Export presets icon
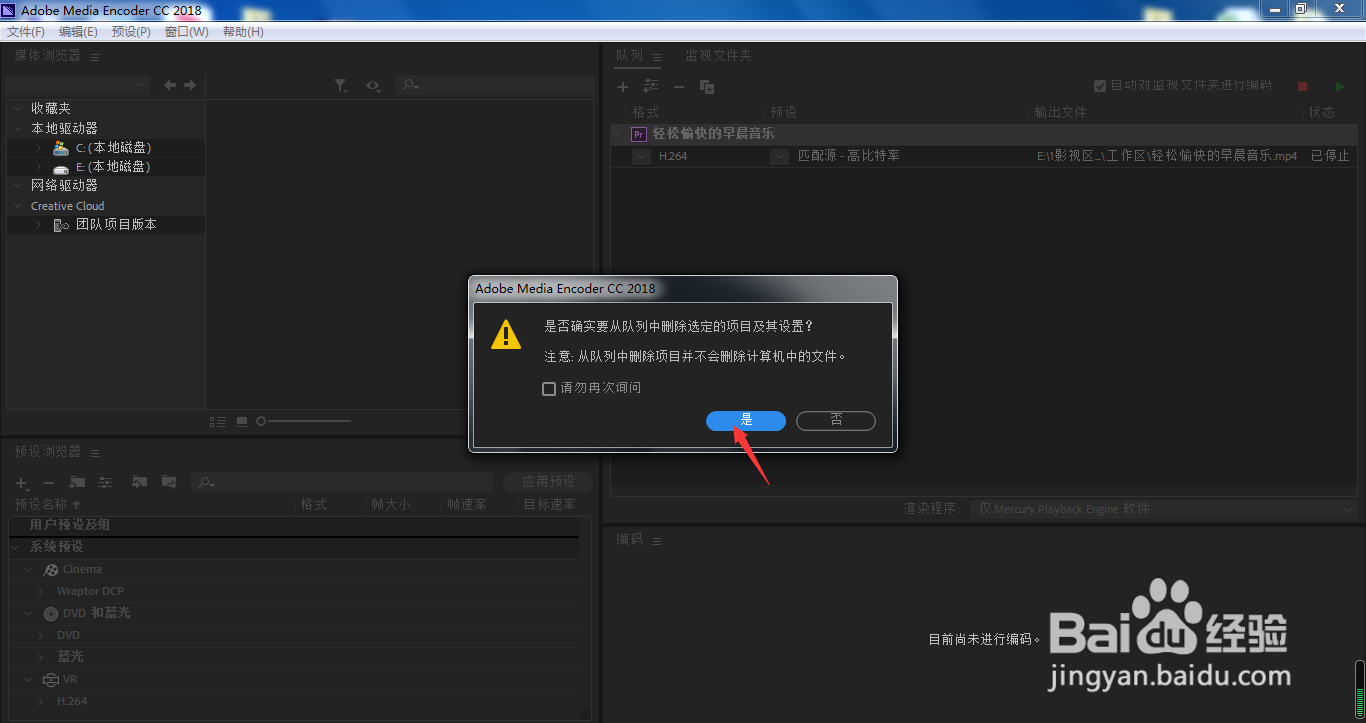Viewport: 1366px width, 723px height. [x=169, y=482]
